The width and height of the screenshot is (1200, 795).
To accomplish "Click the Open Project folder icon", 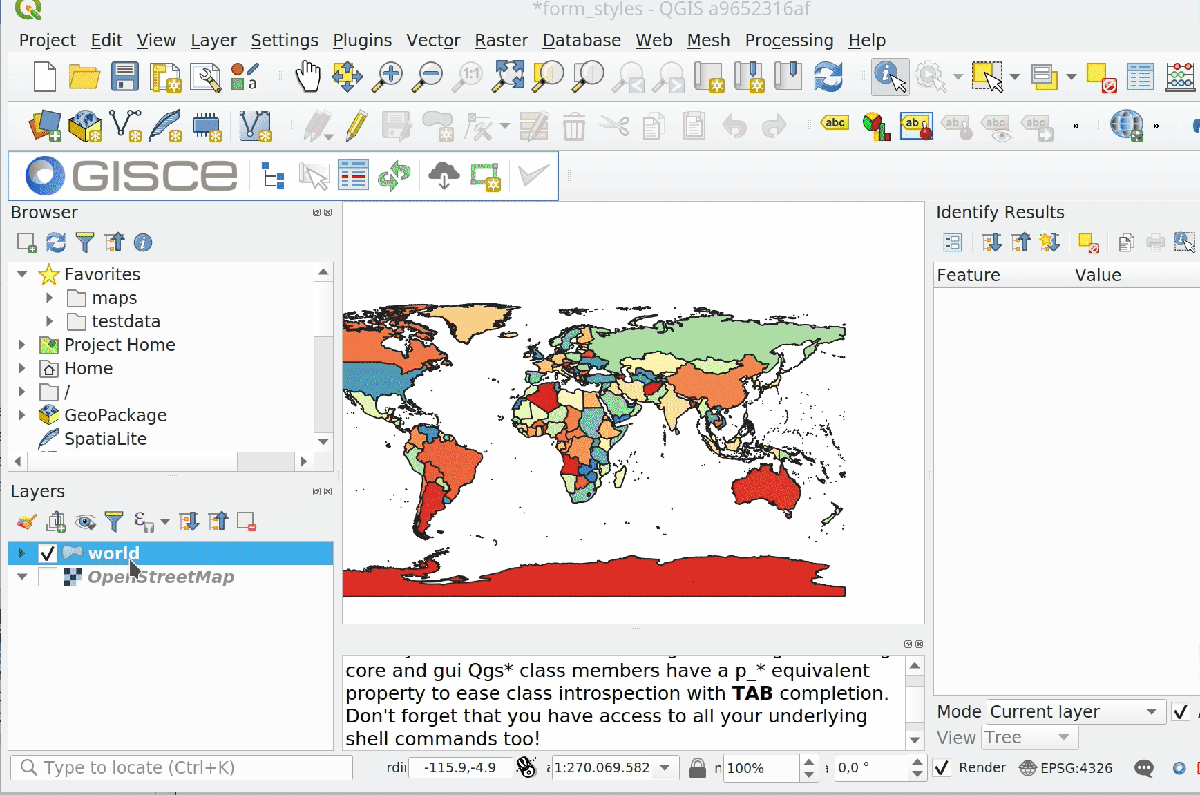I will (84, 77).
